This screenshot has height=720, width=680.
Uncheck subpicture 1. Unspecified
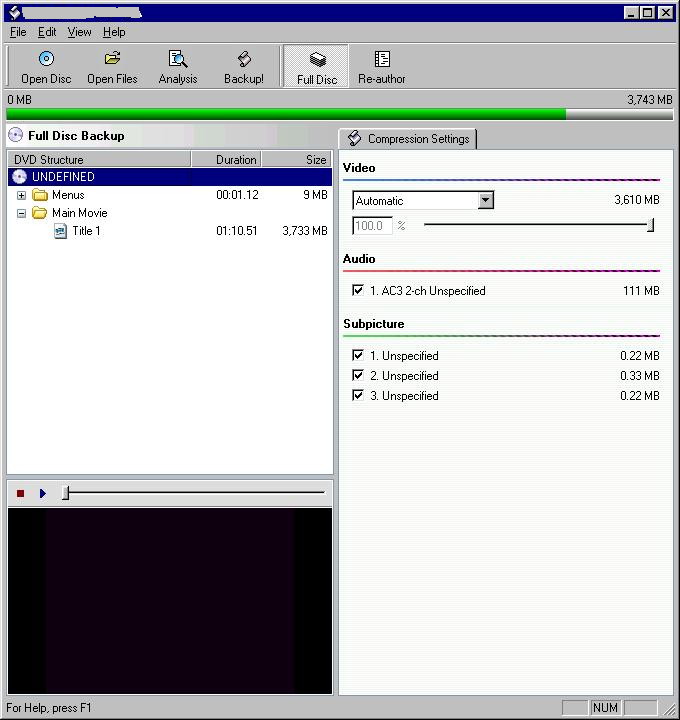358,355
